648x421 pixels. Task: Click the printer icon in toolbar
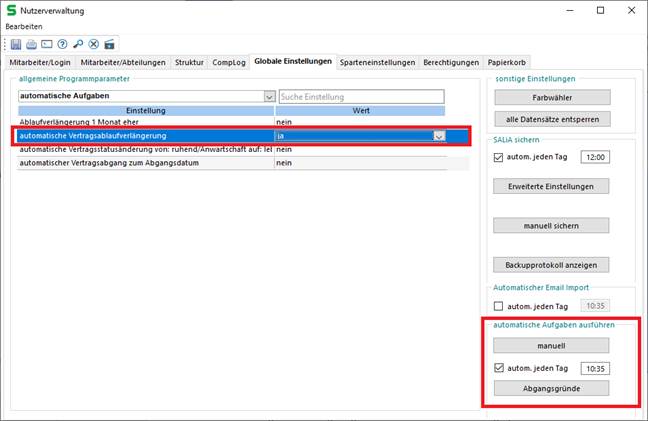tap(31, 44)
